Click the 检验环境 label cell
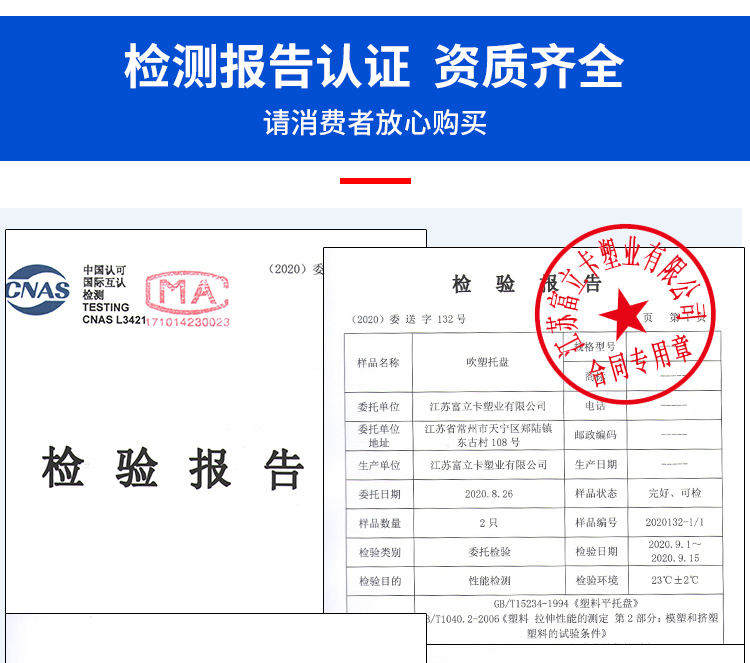 (x=597, y=581)
